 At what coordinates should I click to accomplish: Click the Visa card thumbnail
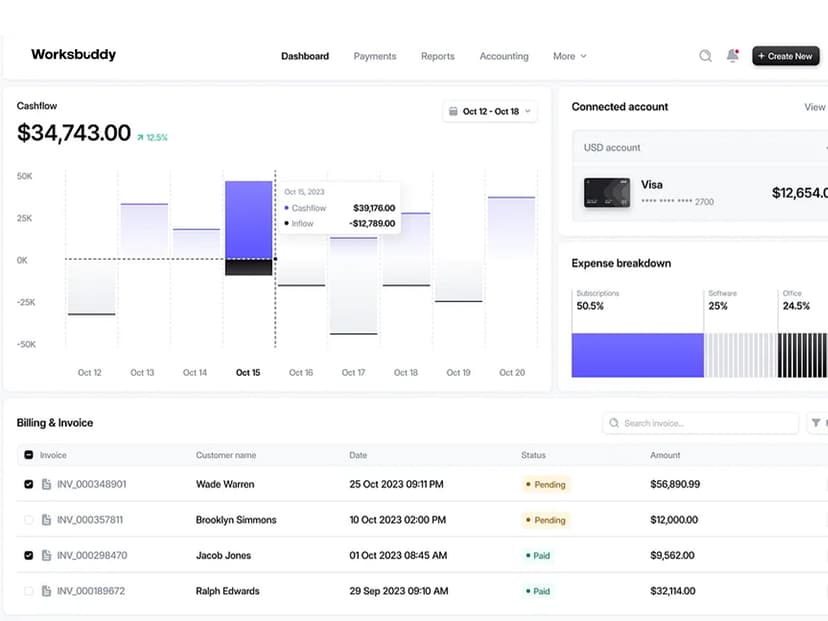coord(607,193)
